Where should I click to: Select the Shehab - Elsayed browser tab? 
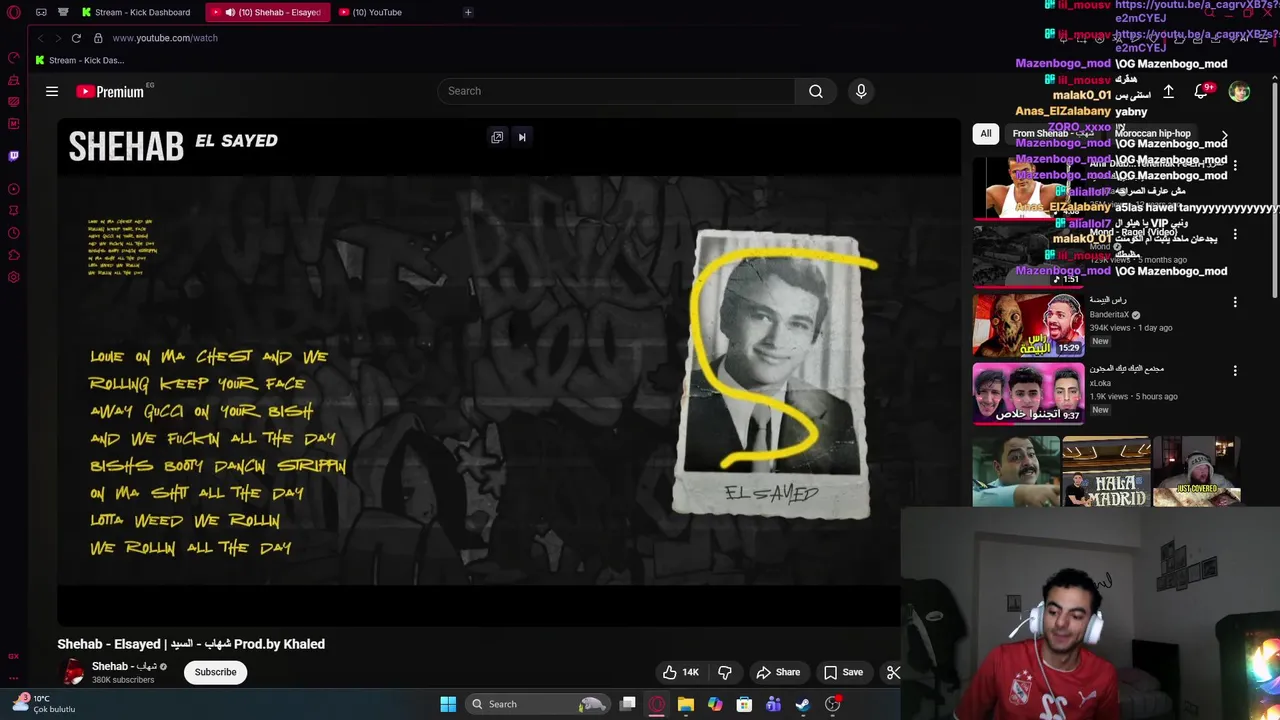click(266, 12)
